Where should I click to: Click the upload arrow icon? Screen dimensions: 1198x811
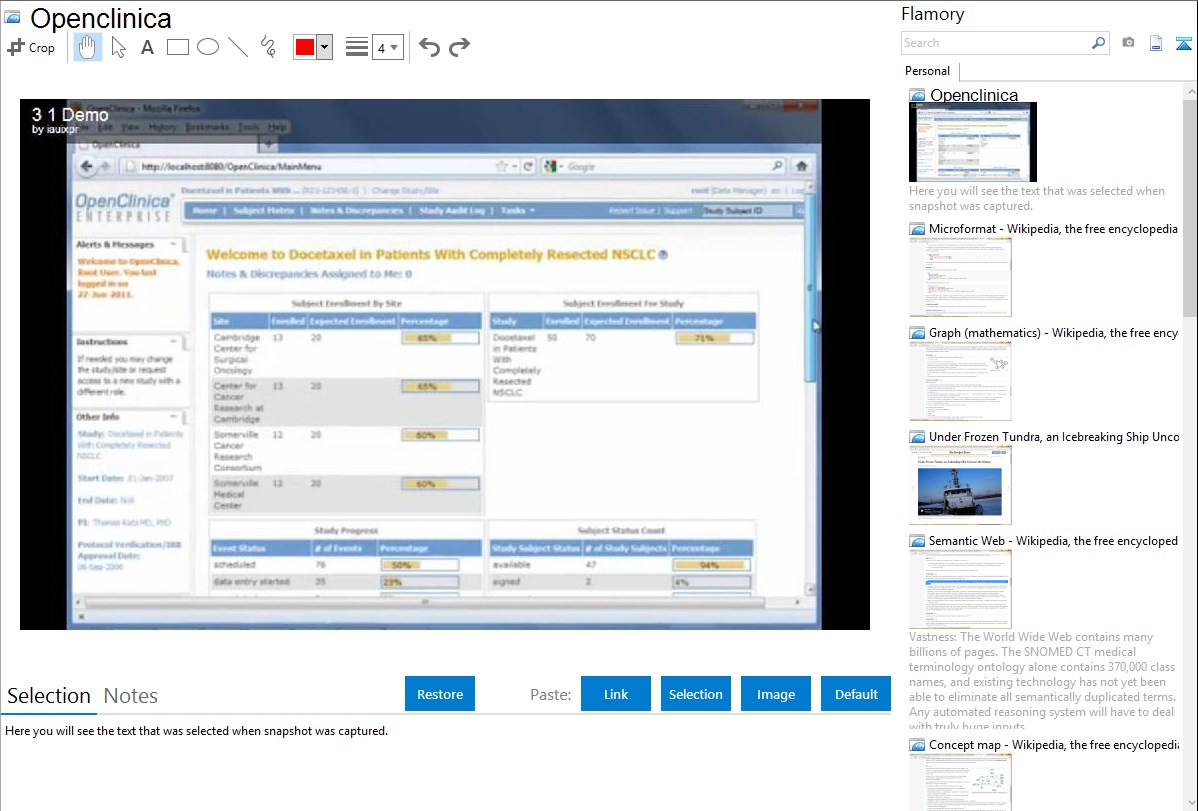1183,43
